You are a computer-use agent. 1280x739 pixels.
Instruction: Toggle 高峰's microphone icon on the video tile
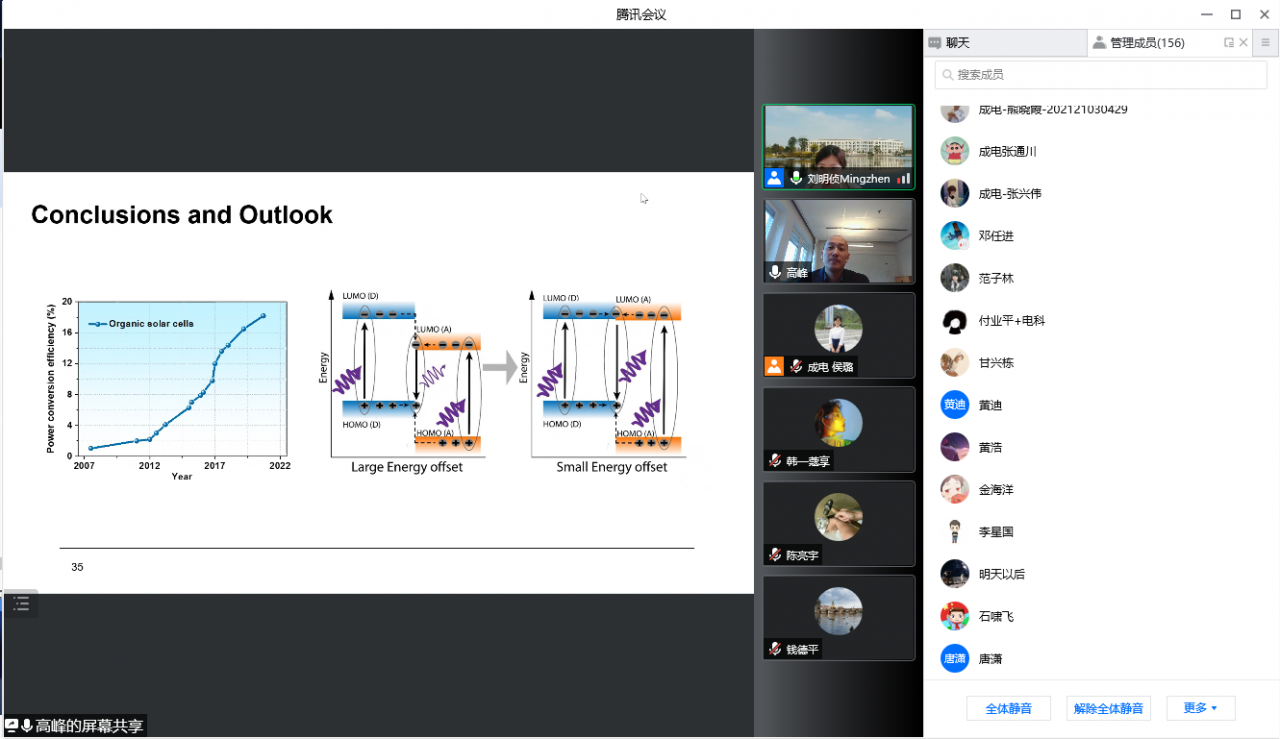click(775, 272)
